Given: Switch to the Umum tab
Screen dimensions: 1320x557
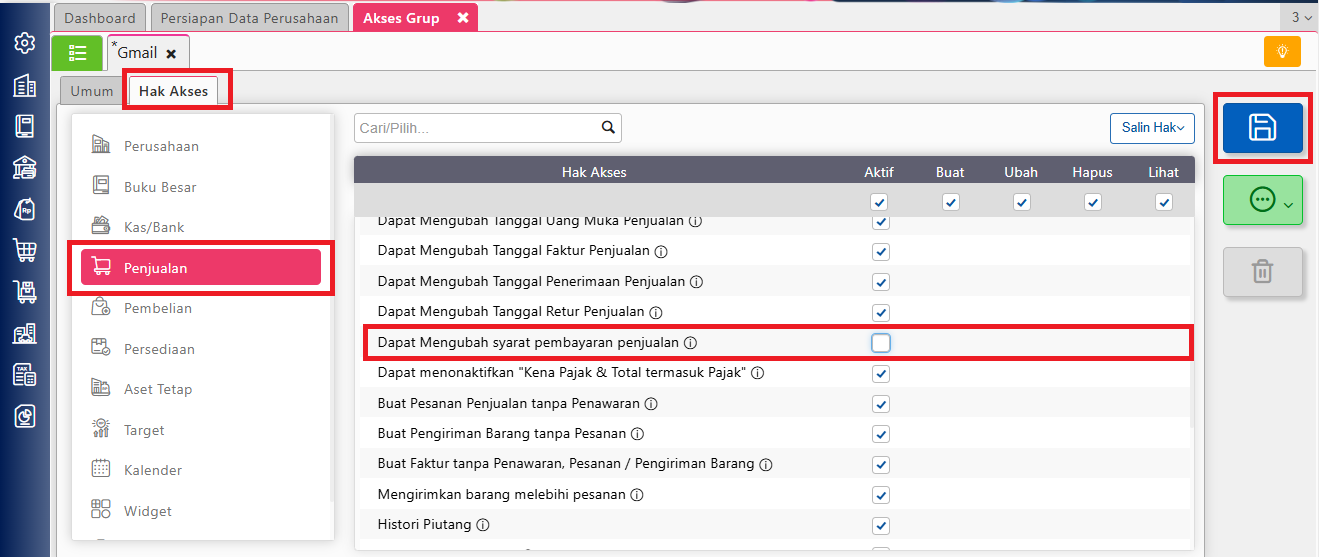Looking at the screenshot, I should 92,91.
